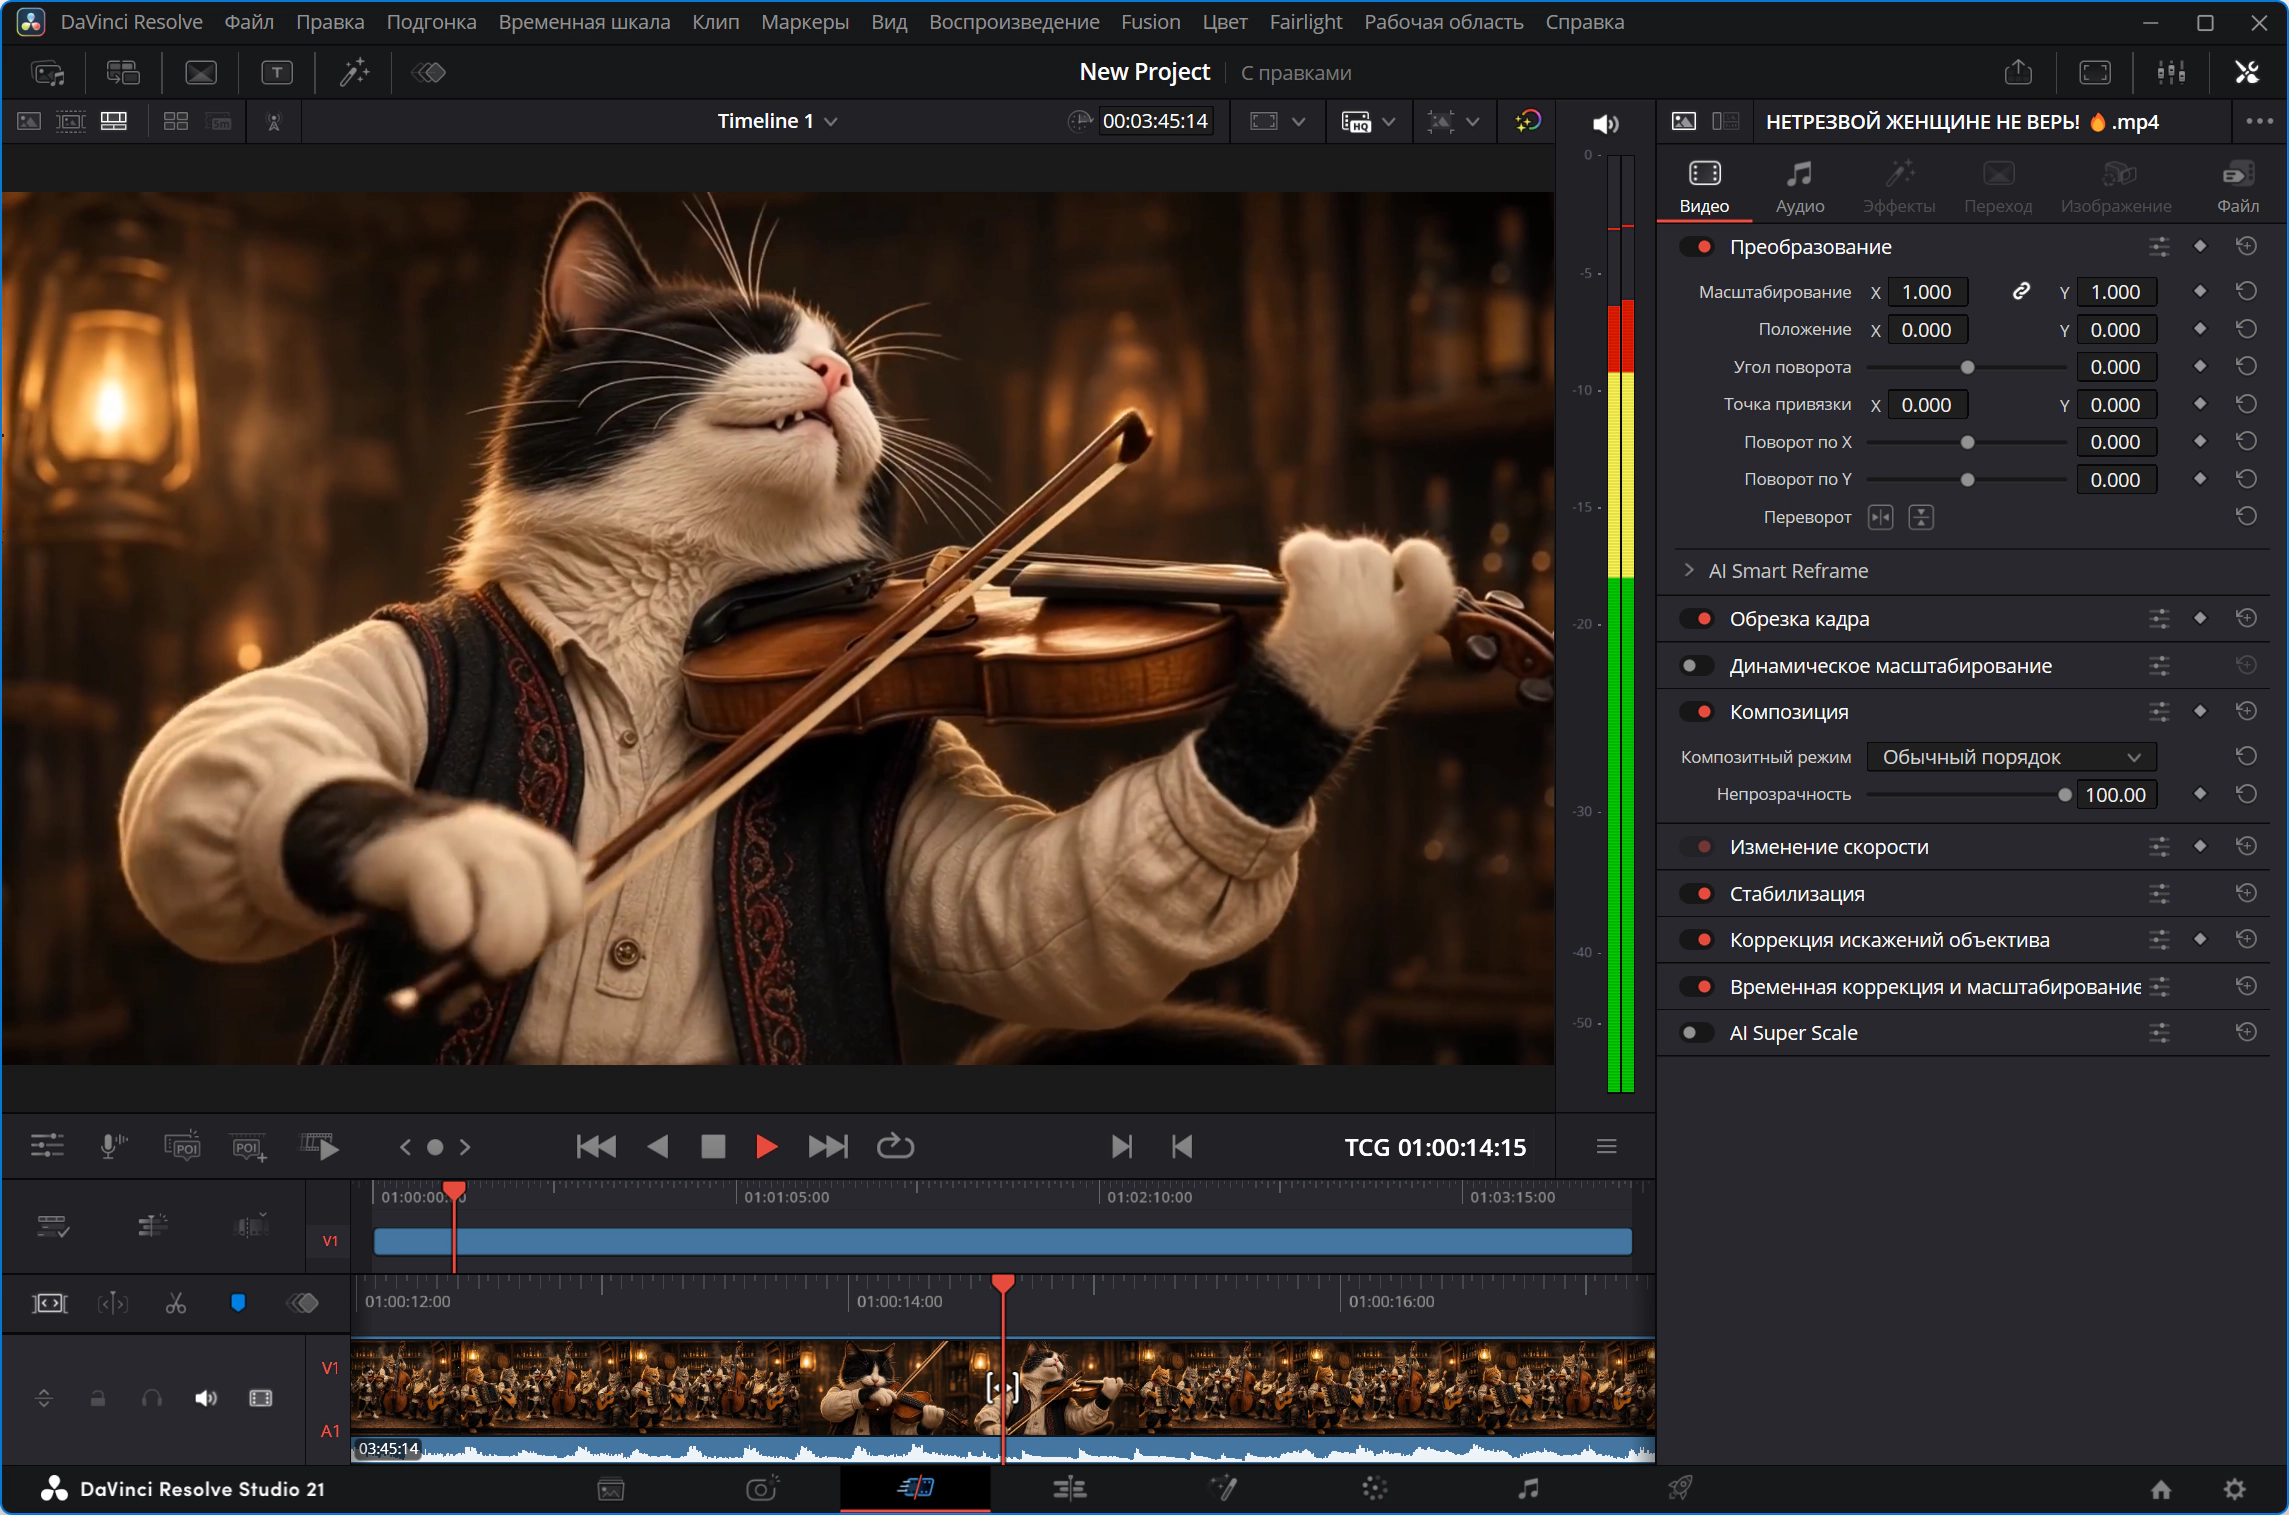Mute audio via timeline speaker icon

click(205, 1398)
